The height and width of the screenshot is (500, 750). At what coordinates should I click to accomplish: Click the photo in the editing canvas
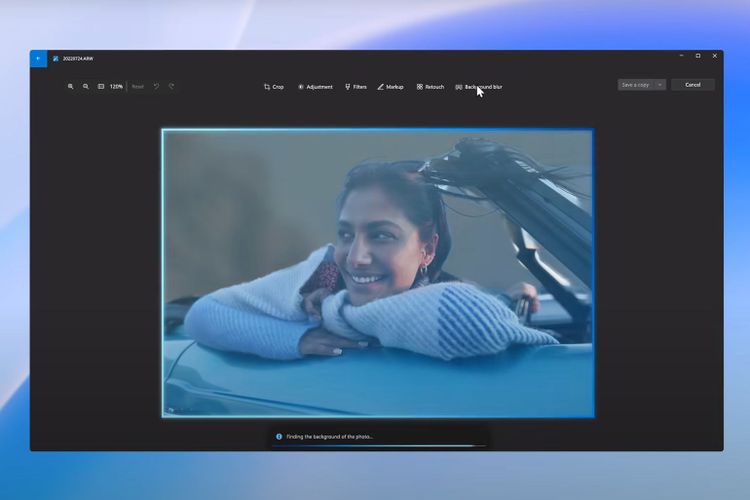(x=378, y=272)
